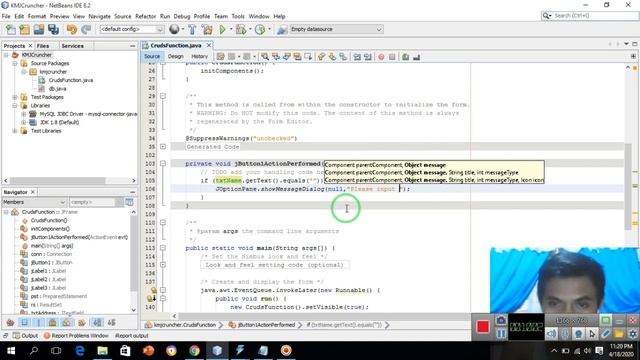Toggle the recorder speaker audio button
Screen dimensions: 640x360
point(551,334)
